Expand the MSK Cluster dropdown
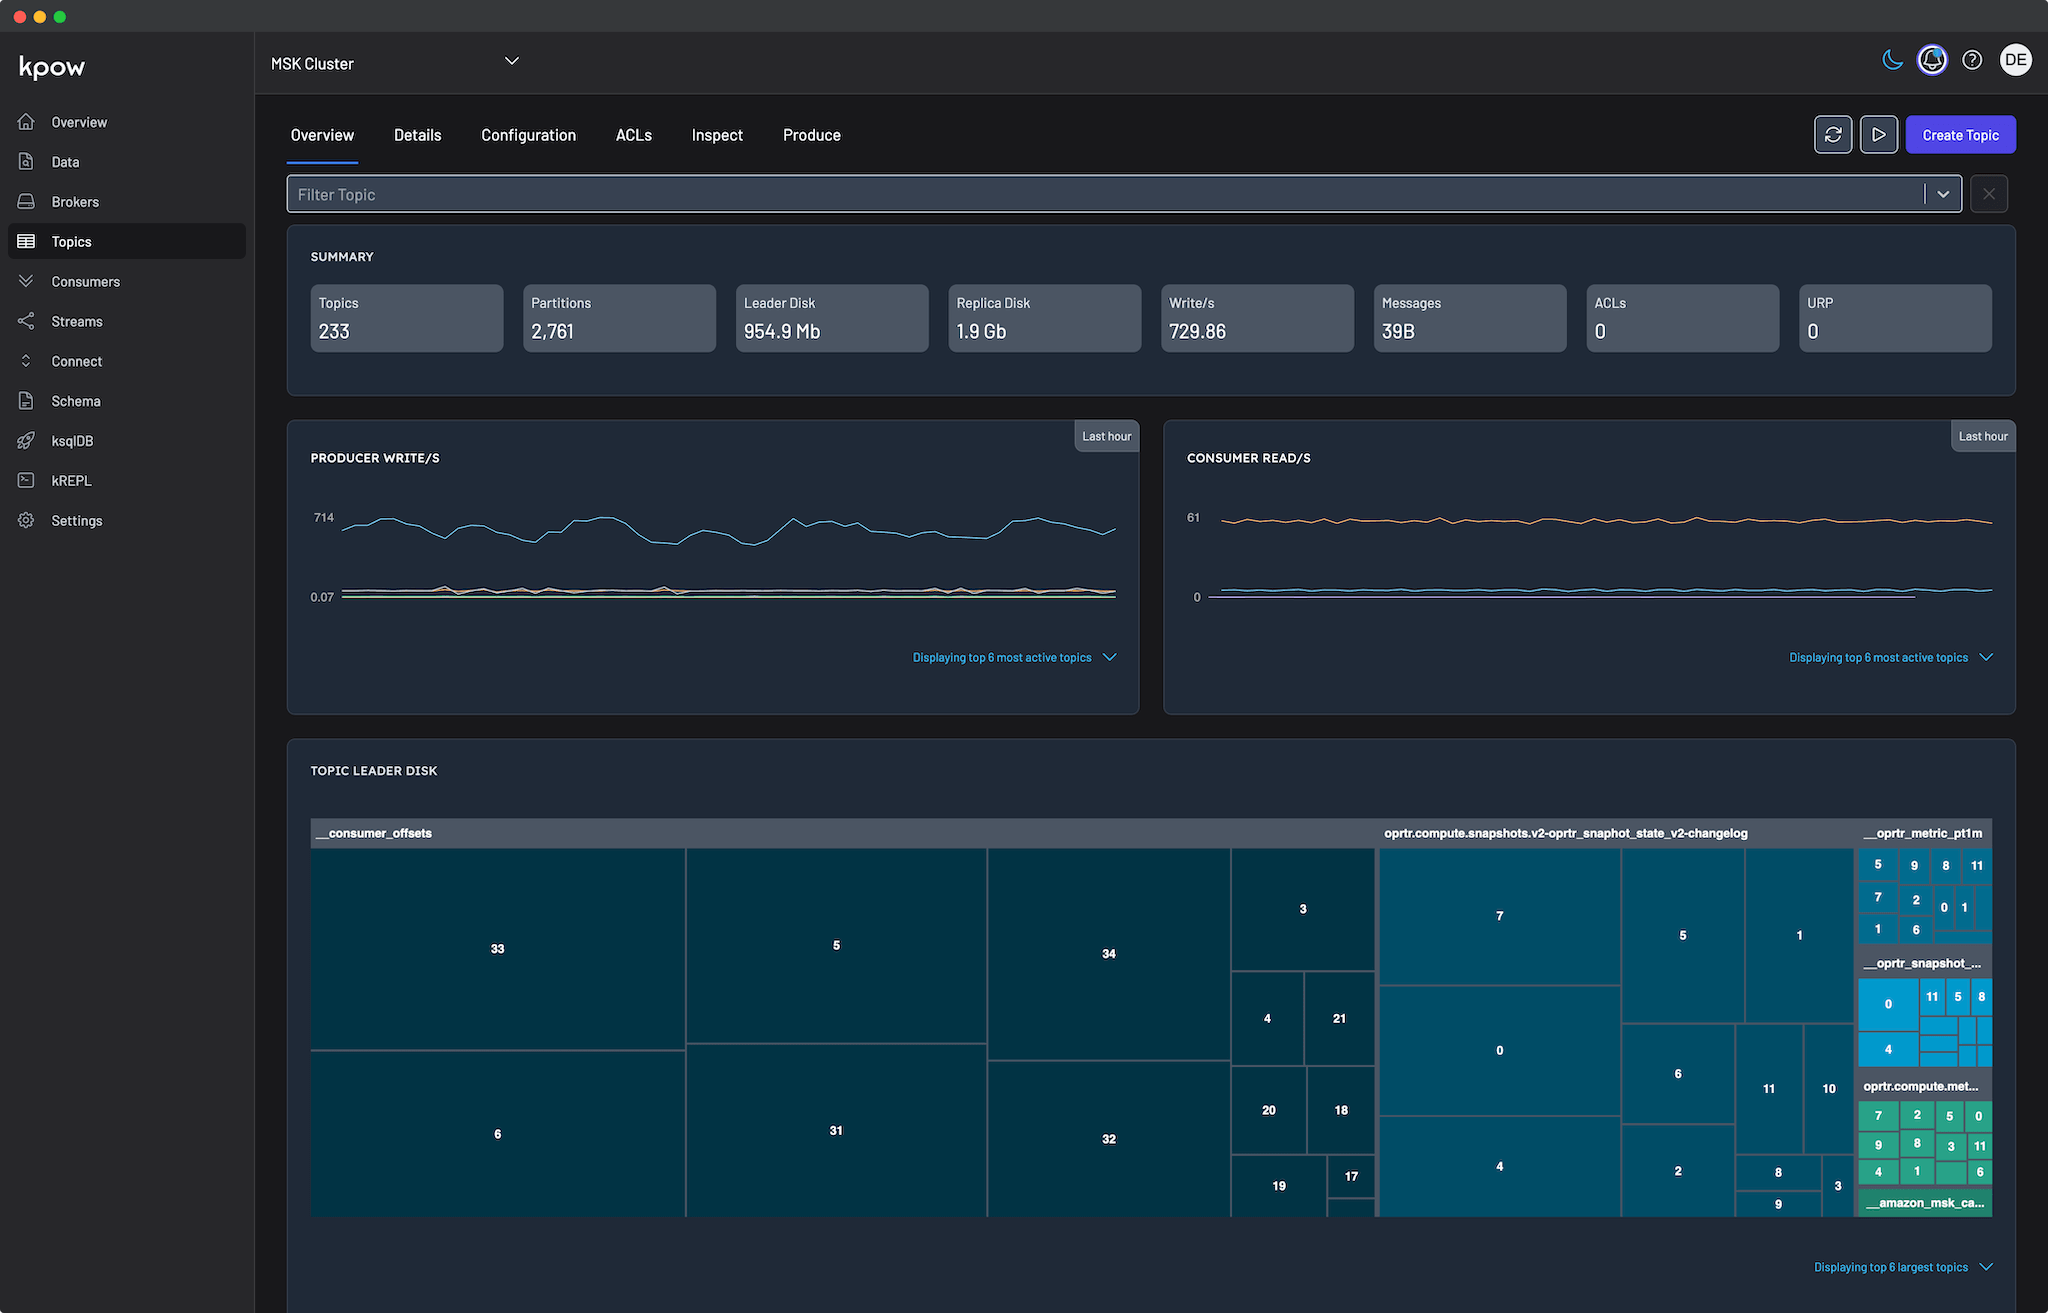 [x=511, y=62]
